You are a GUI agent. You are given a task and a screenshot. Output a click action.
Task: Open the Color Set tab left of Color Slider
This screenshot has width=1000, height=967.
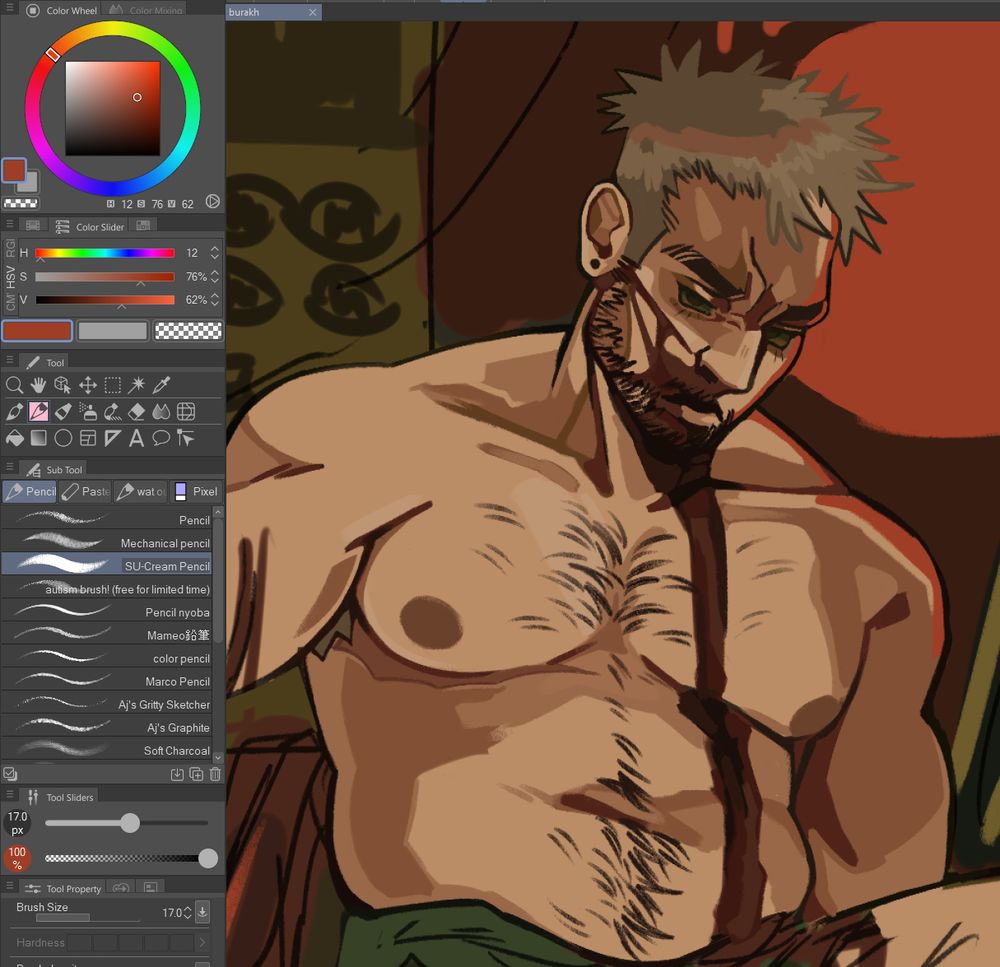tap(33, 226)
